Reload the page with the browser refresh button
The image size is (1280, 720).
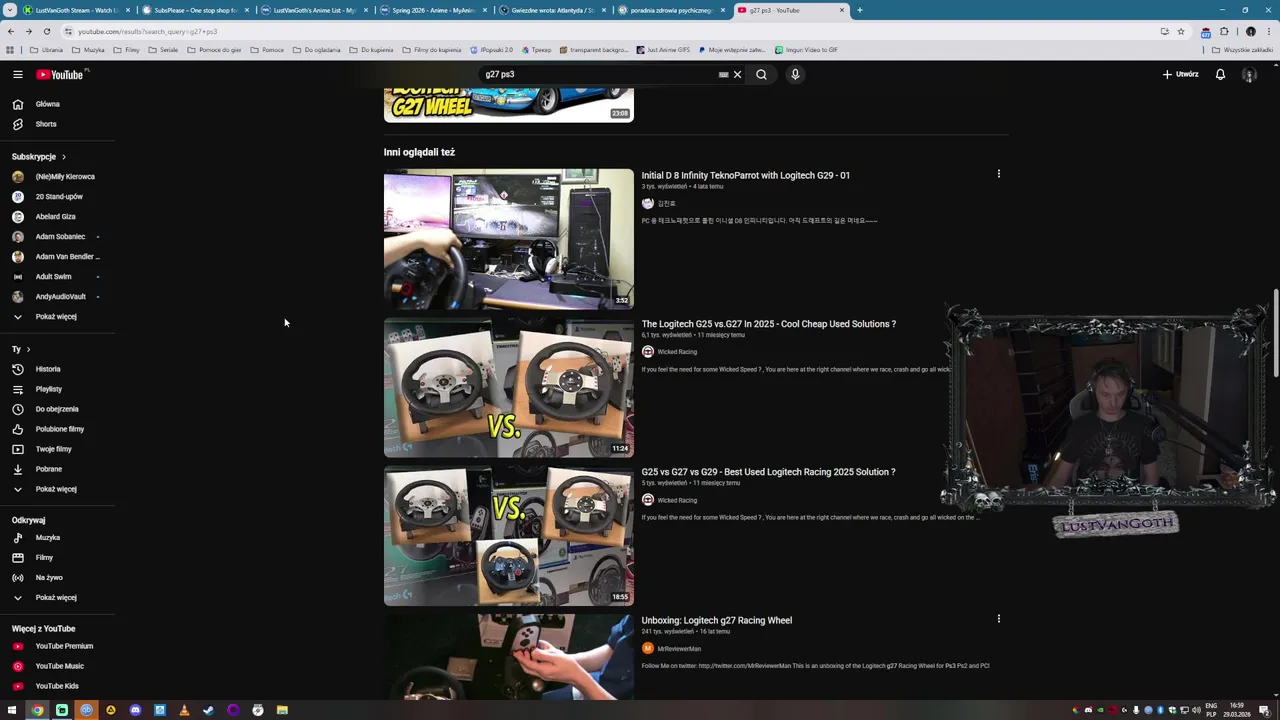[x=46, y=31]
